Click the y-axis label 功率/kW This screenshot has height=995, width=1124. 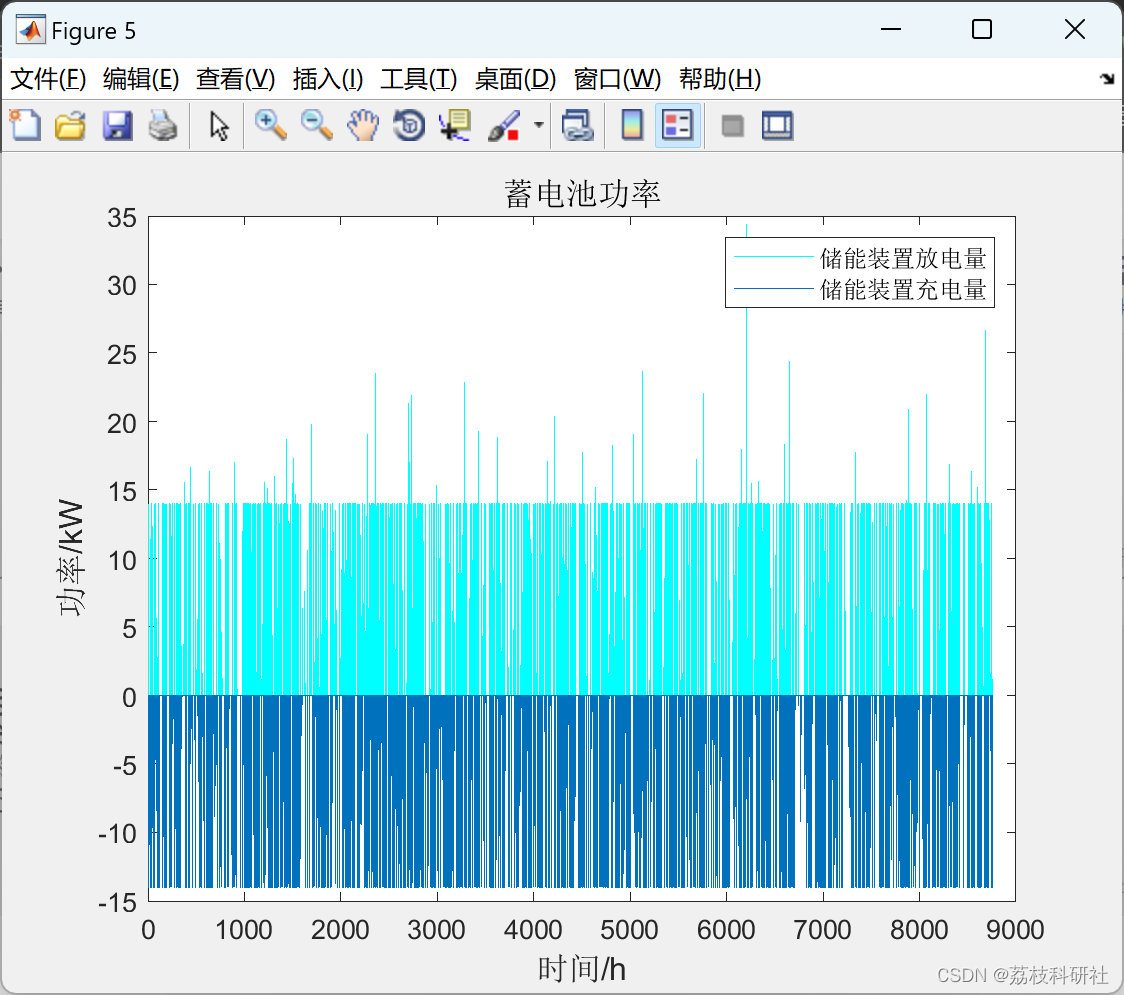[x=71, y=558]
